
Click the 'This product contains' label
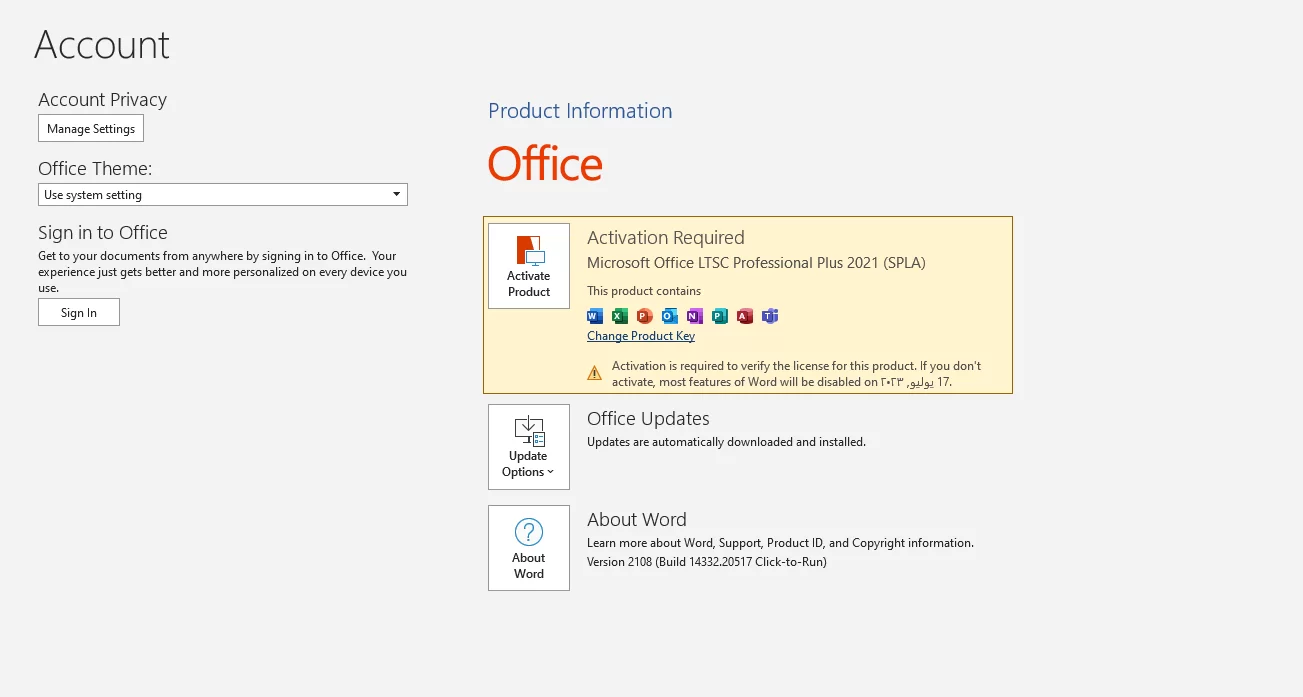click(x=644, y=291)
